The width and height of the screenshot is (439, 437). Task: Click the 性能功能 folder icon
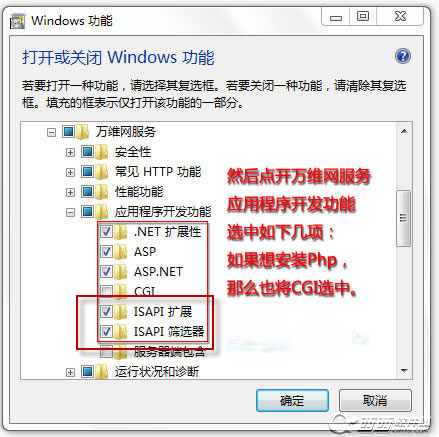coord(102,192)
